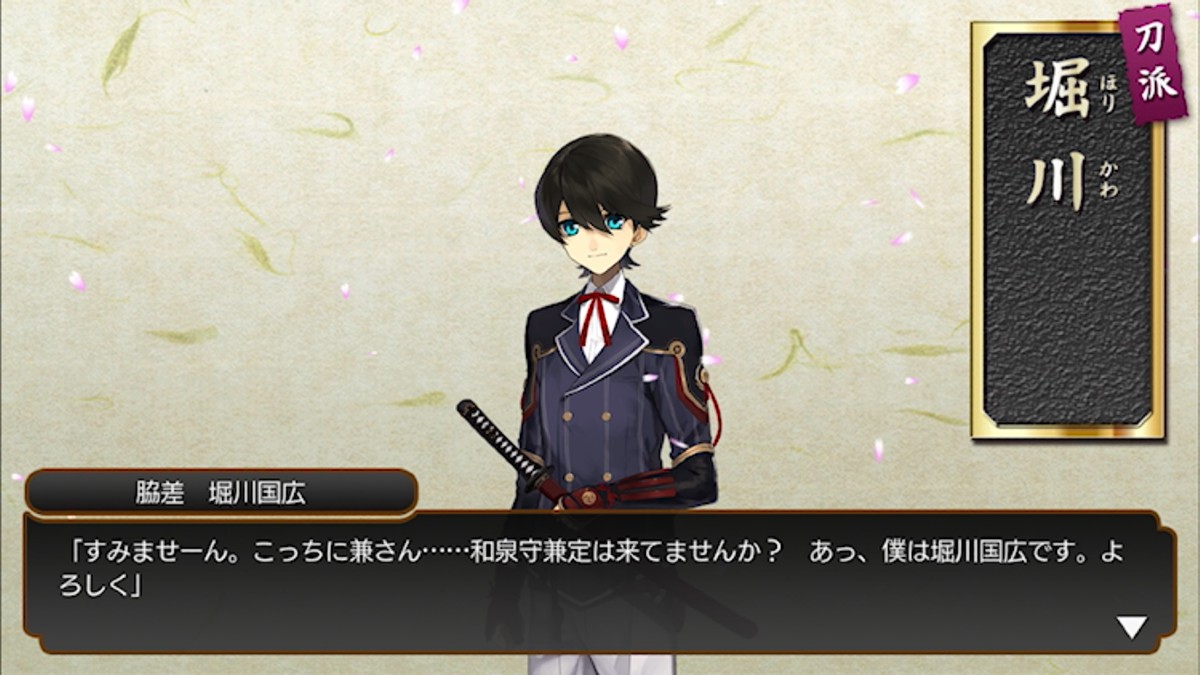Click the character's black gloved hand
Screen dimensions: 1200x675
[695, 480]
